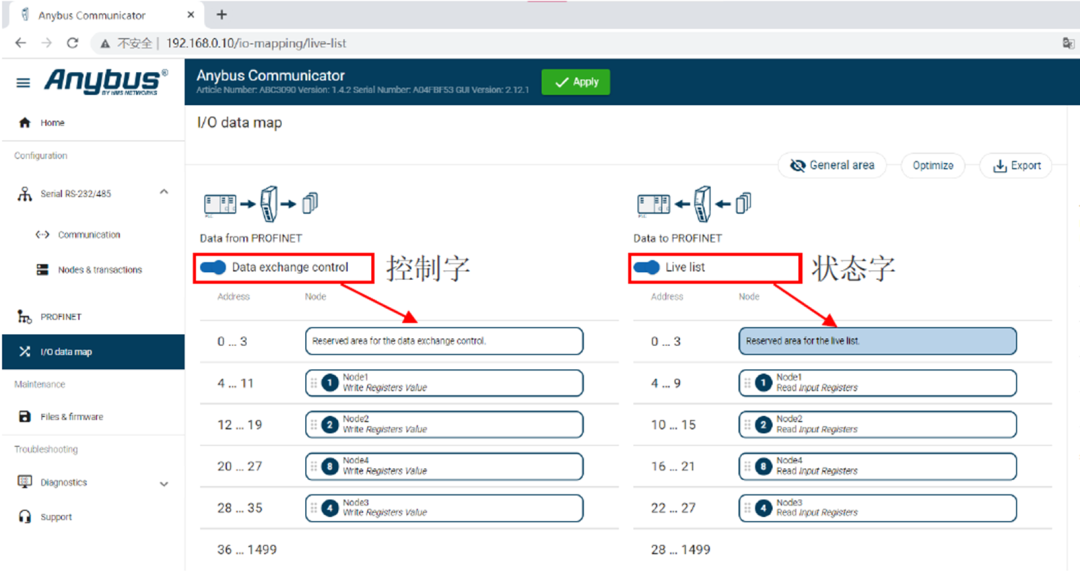
Task: Click the browser back arrow
Action: pos(21,43)
